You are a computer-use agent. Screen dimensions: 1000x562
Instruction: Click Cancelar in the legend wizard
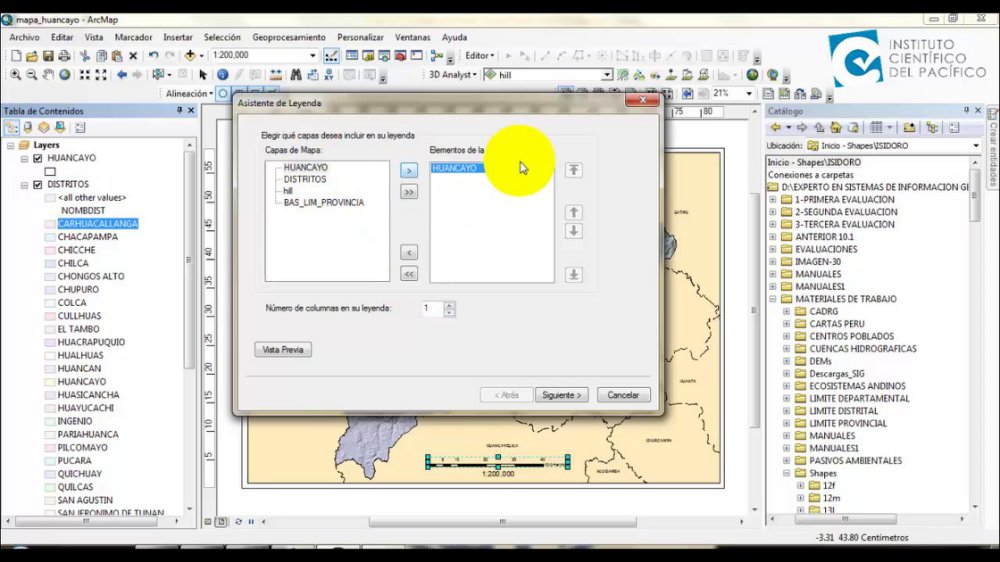623,395
